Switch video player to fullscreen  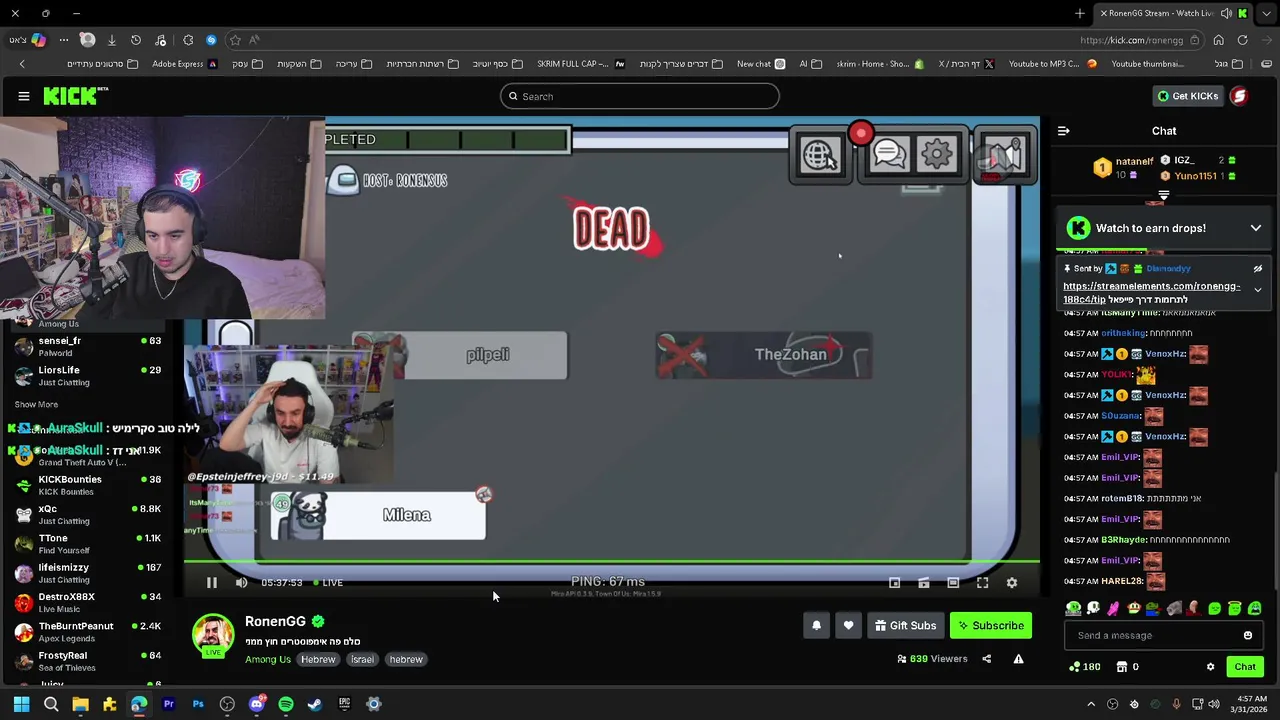(982, 583)
